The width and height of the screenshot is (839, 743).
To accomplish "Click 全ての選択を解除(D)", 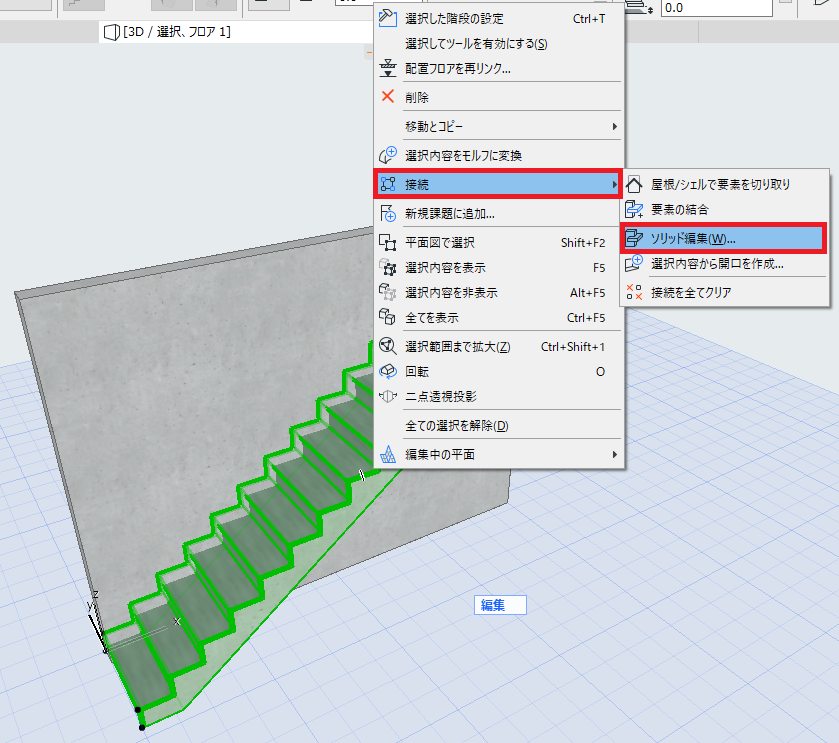I will (x=499, y=426).
